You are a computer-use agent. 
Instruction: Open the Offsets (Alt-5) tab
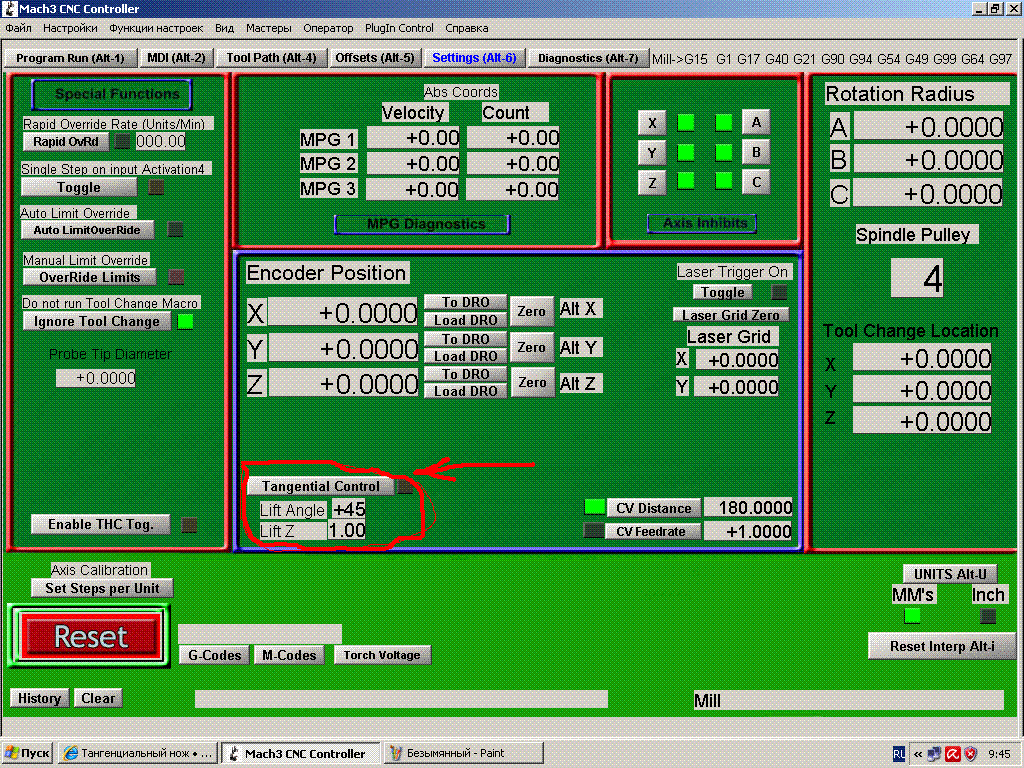click(375, 58)
